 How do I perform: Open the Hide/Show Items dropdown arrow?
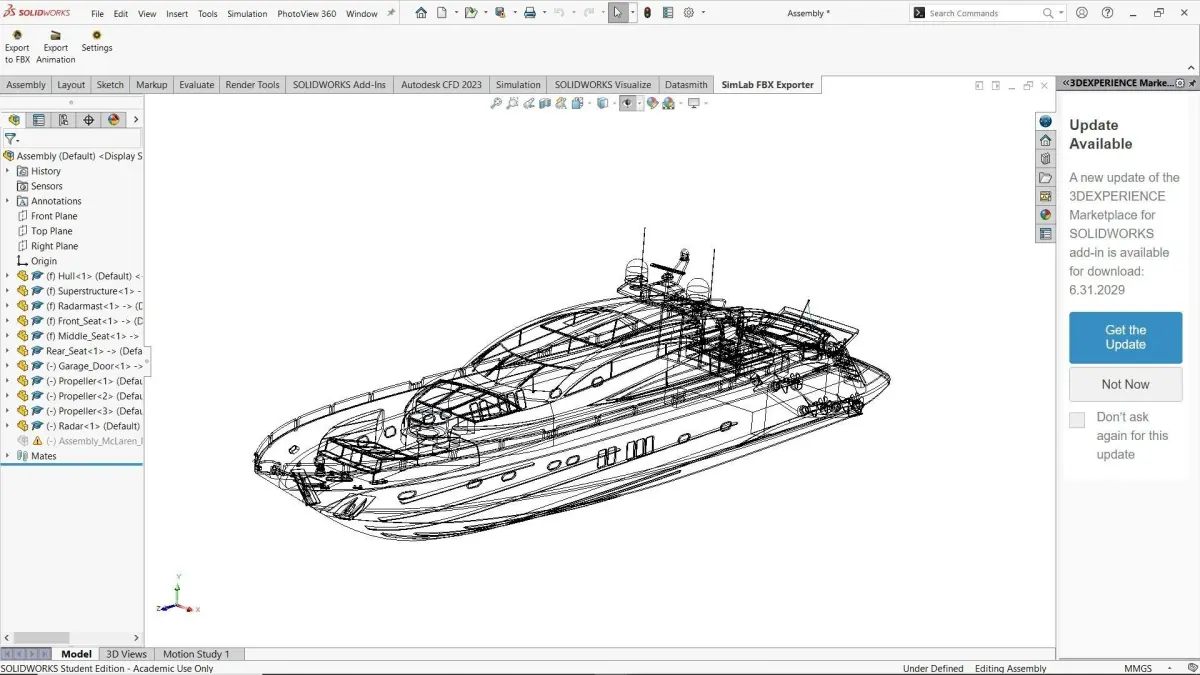point(638,103)
